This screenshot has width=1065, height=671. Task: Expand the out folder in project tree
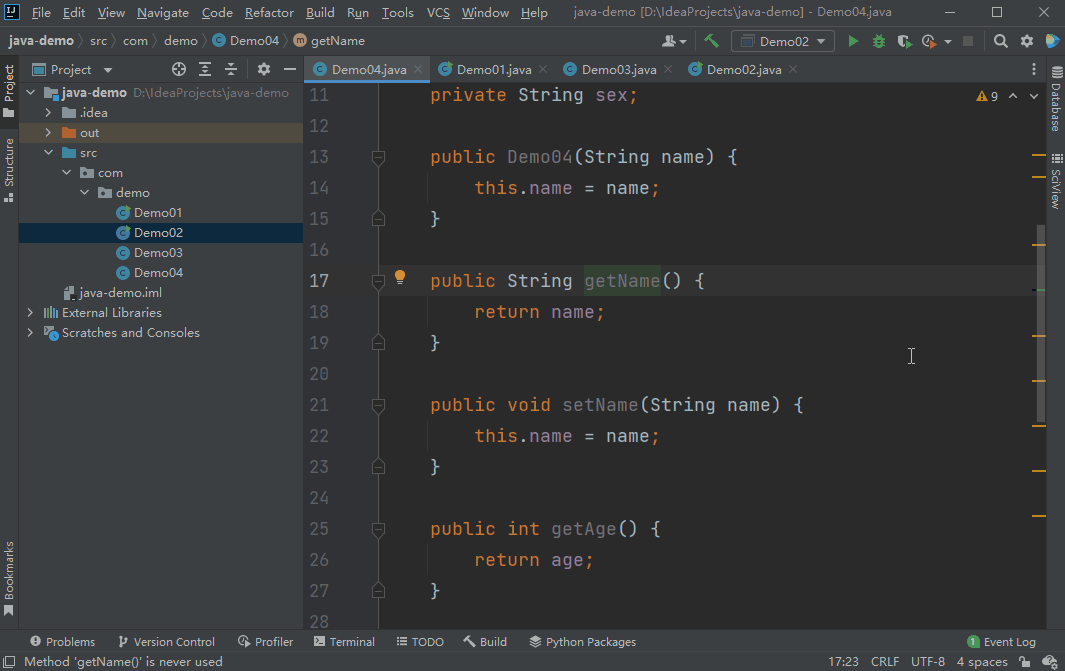click(48, 133)
